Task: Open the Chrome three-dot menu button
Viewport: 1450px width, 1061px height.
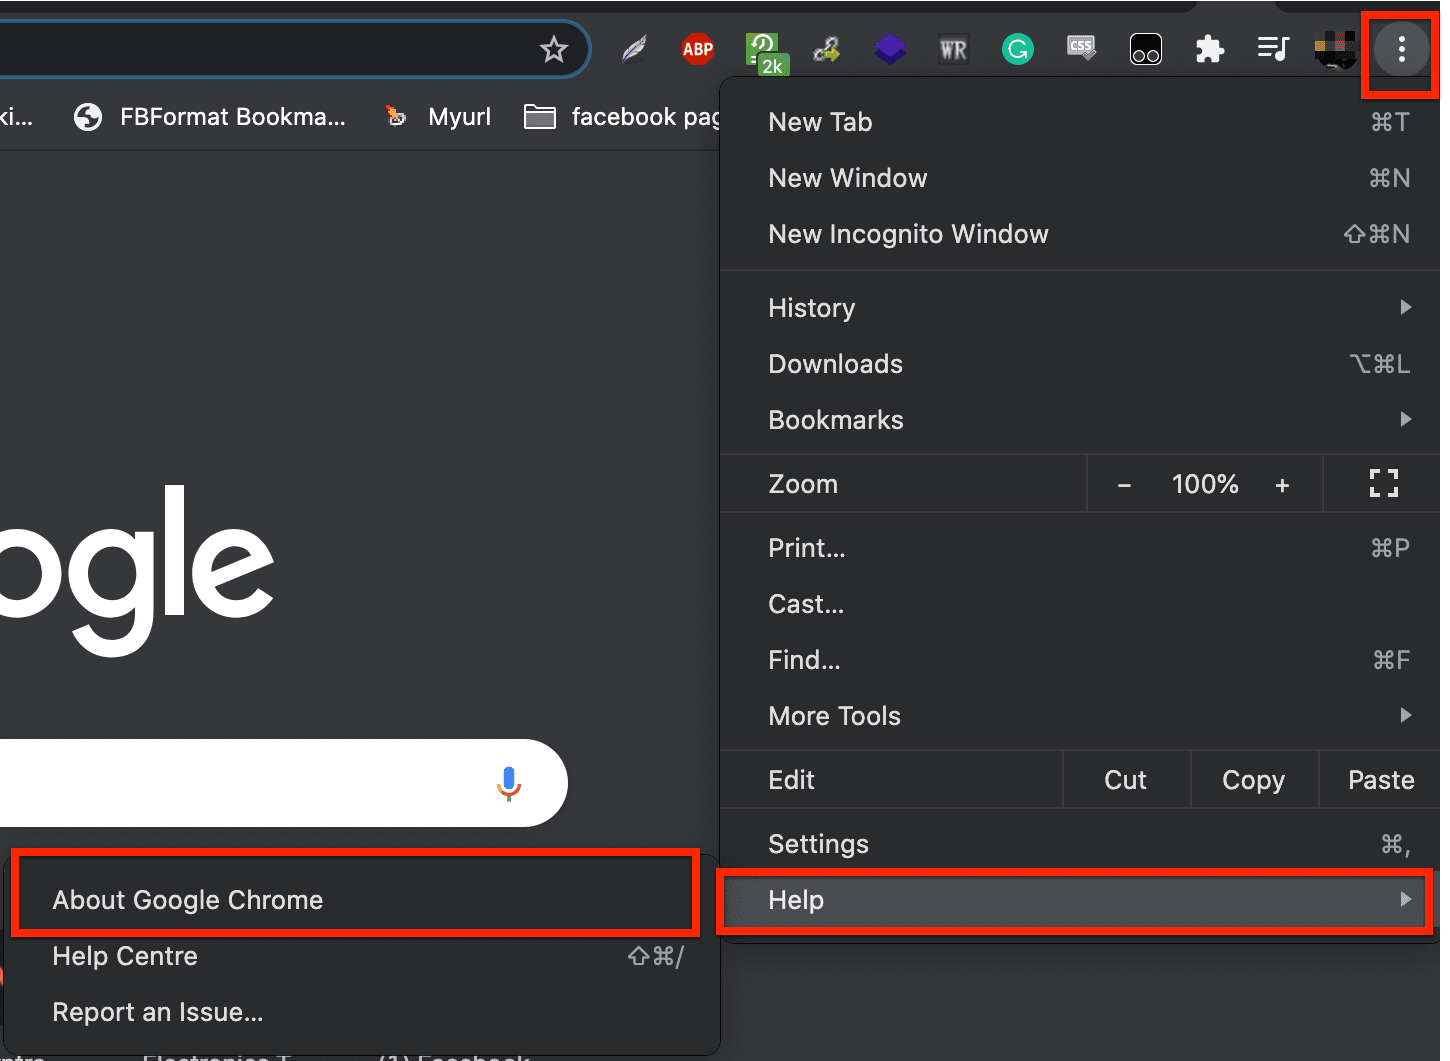Action: [x=1401, y=49]
